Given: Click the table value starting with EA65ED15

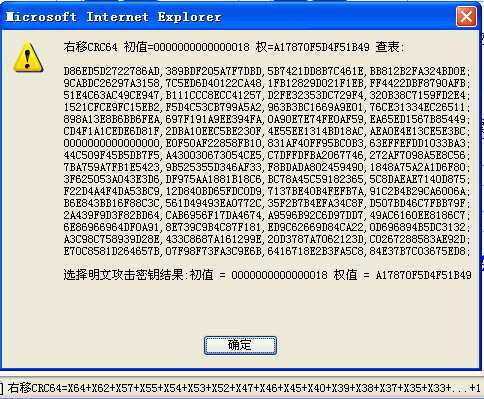Looking at the screenshot, I should [417, 119].
